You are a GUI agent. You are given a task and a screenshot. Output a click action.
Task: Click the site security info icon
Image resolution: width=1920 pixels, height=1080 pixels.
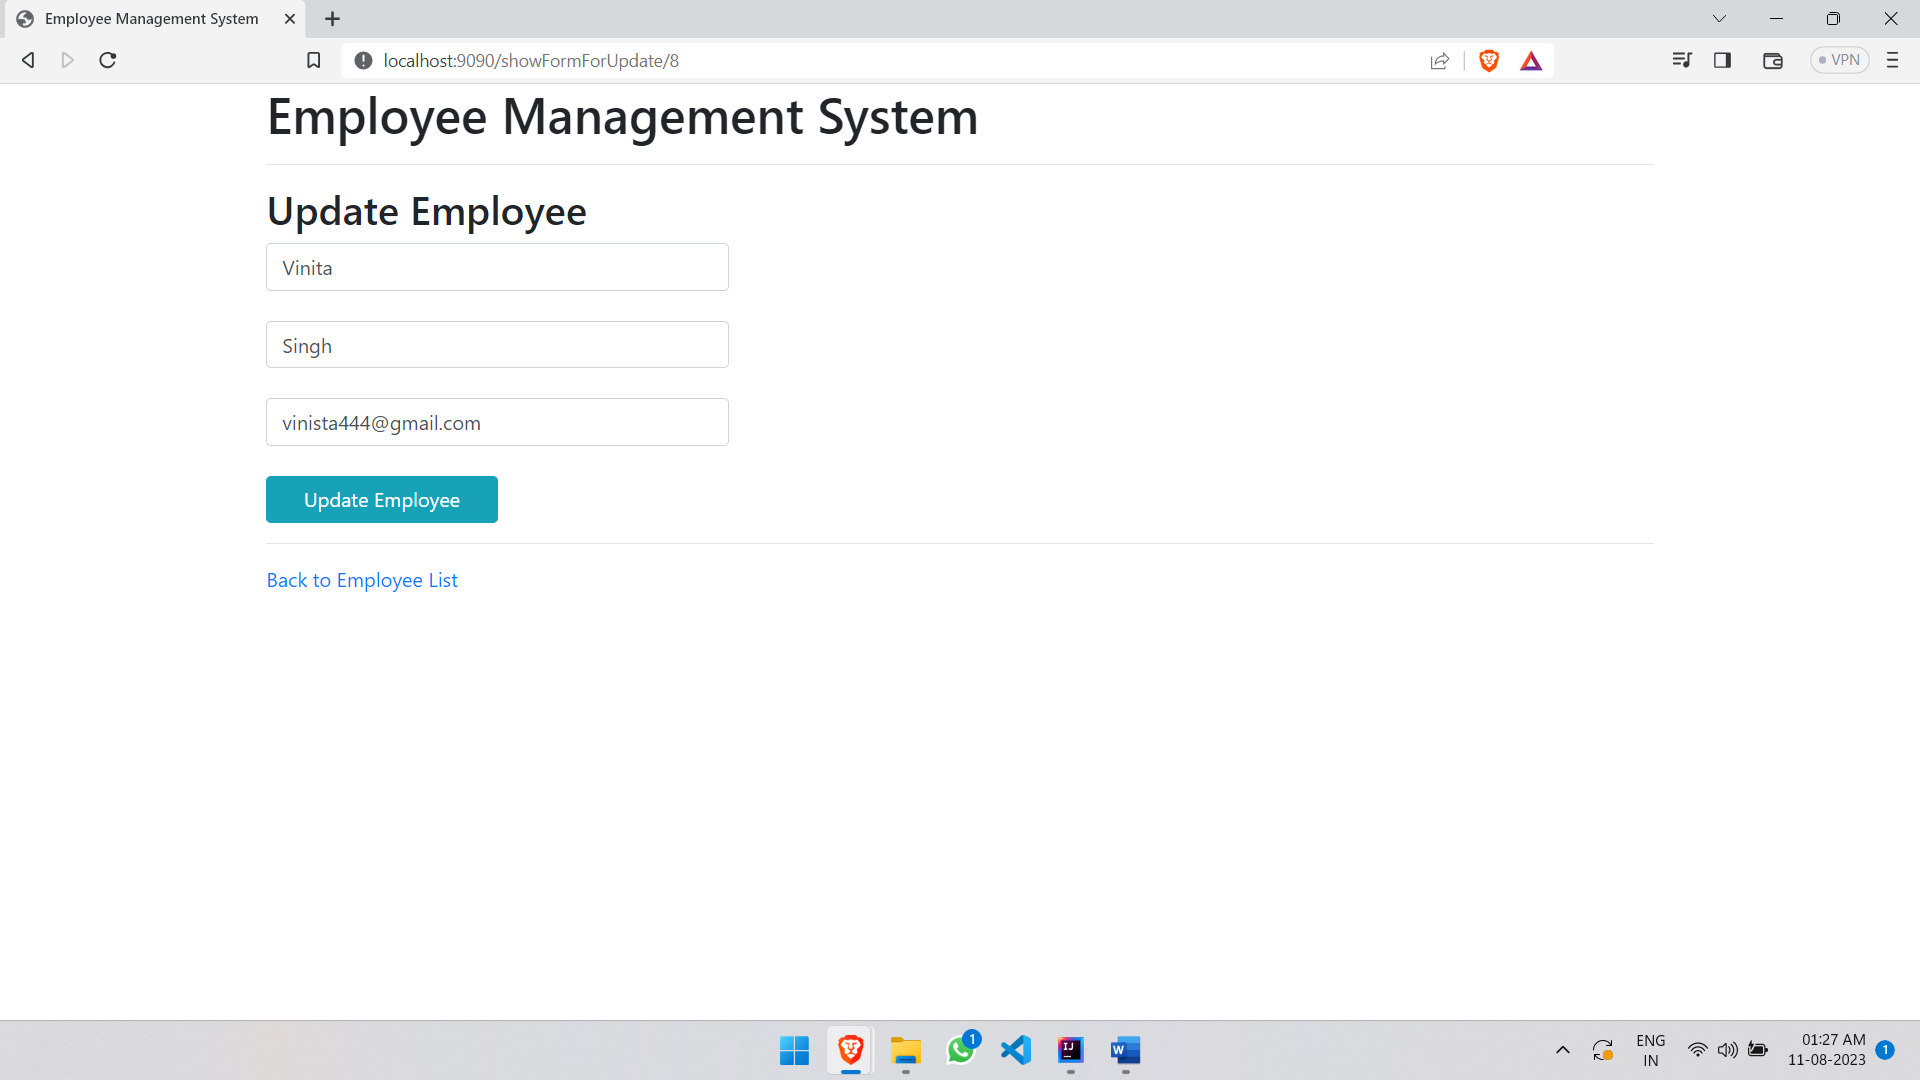tap(362, 60)
